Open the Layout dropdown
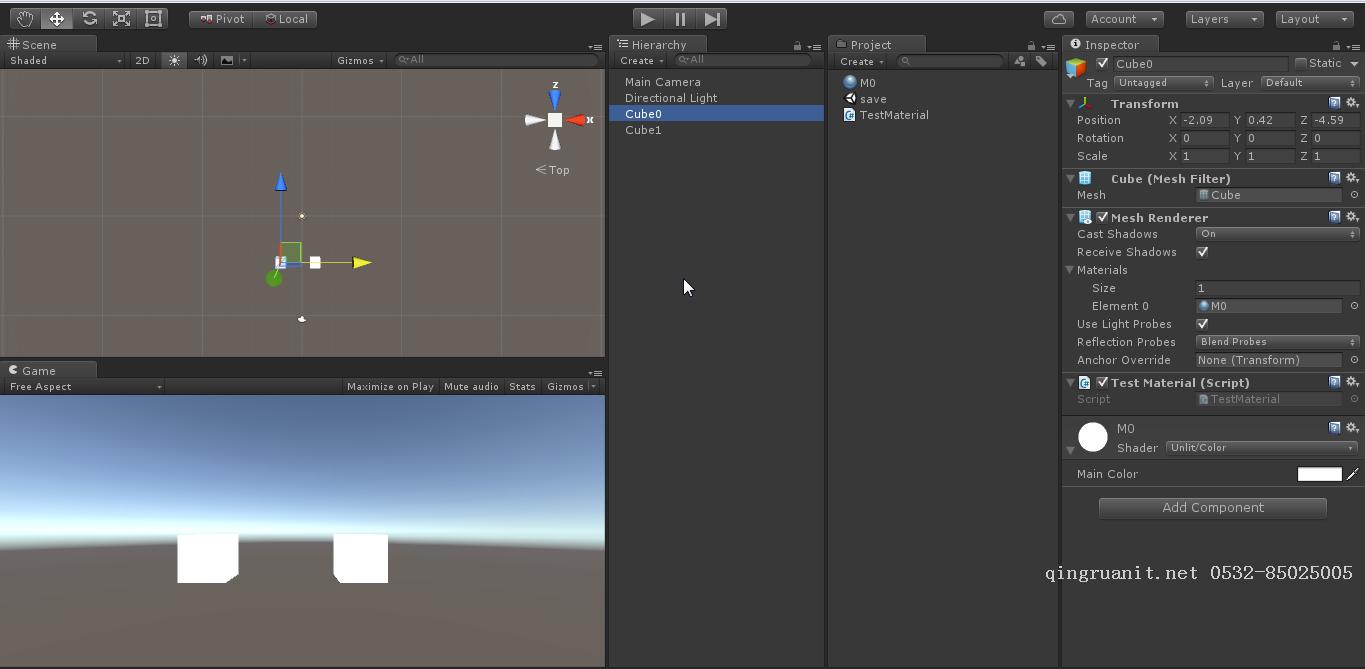Image resolution: width=1365 pixels, height=669 pixels. pyautogui.click(x=1316, y=18)
